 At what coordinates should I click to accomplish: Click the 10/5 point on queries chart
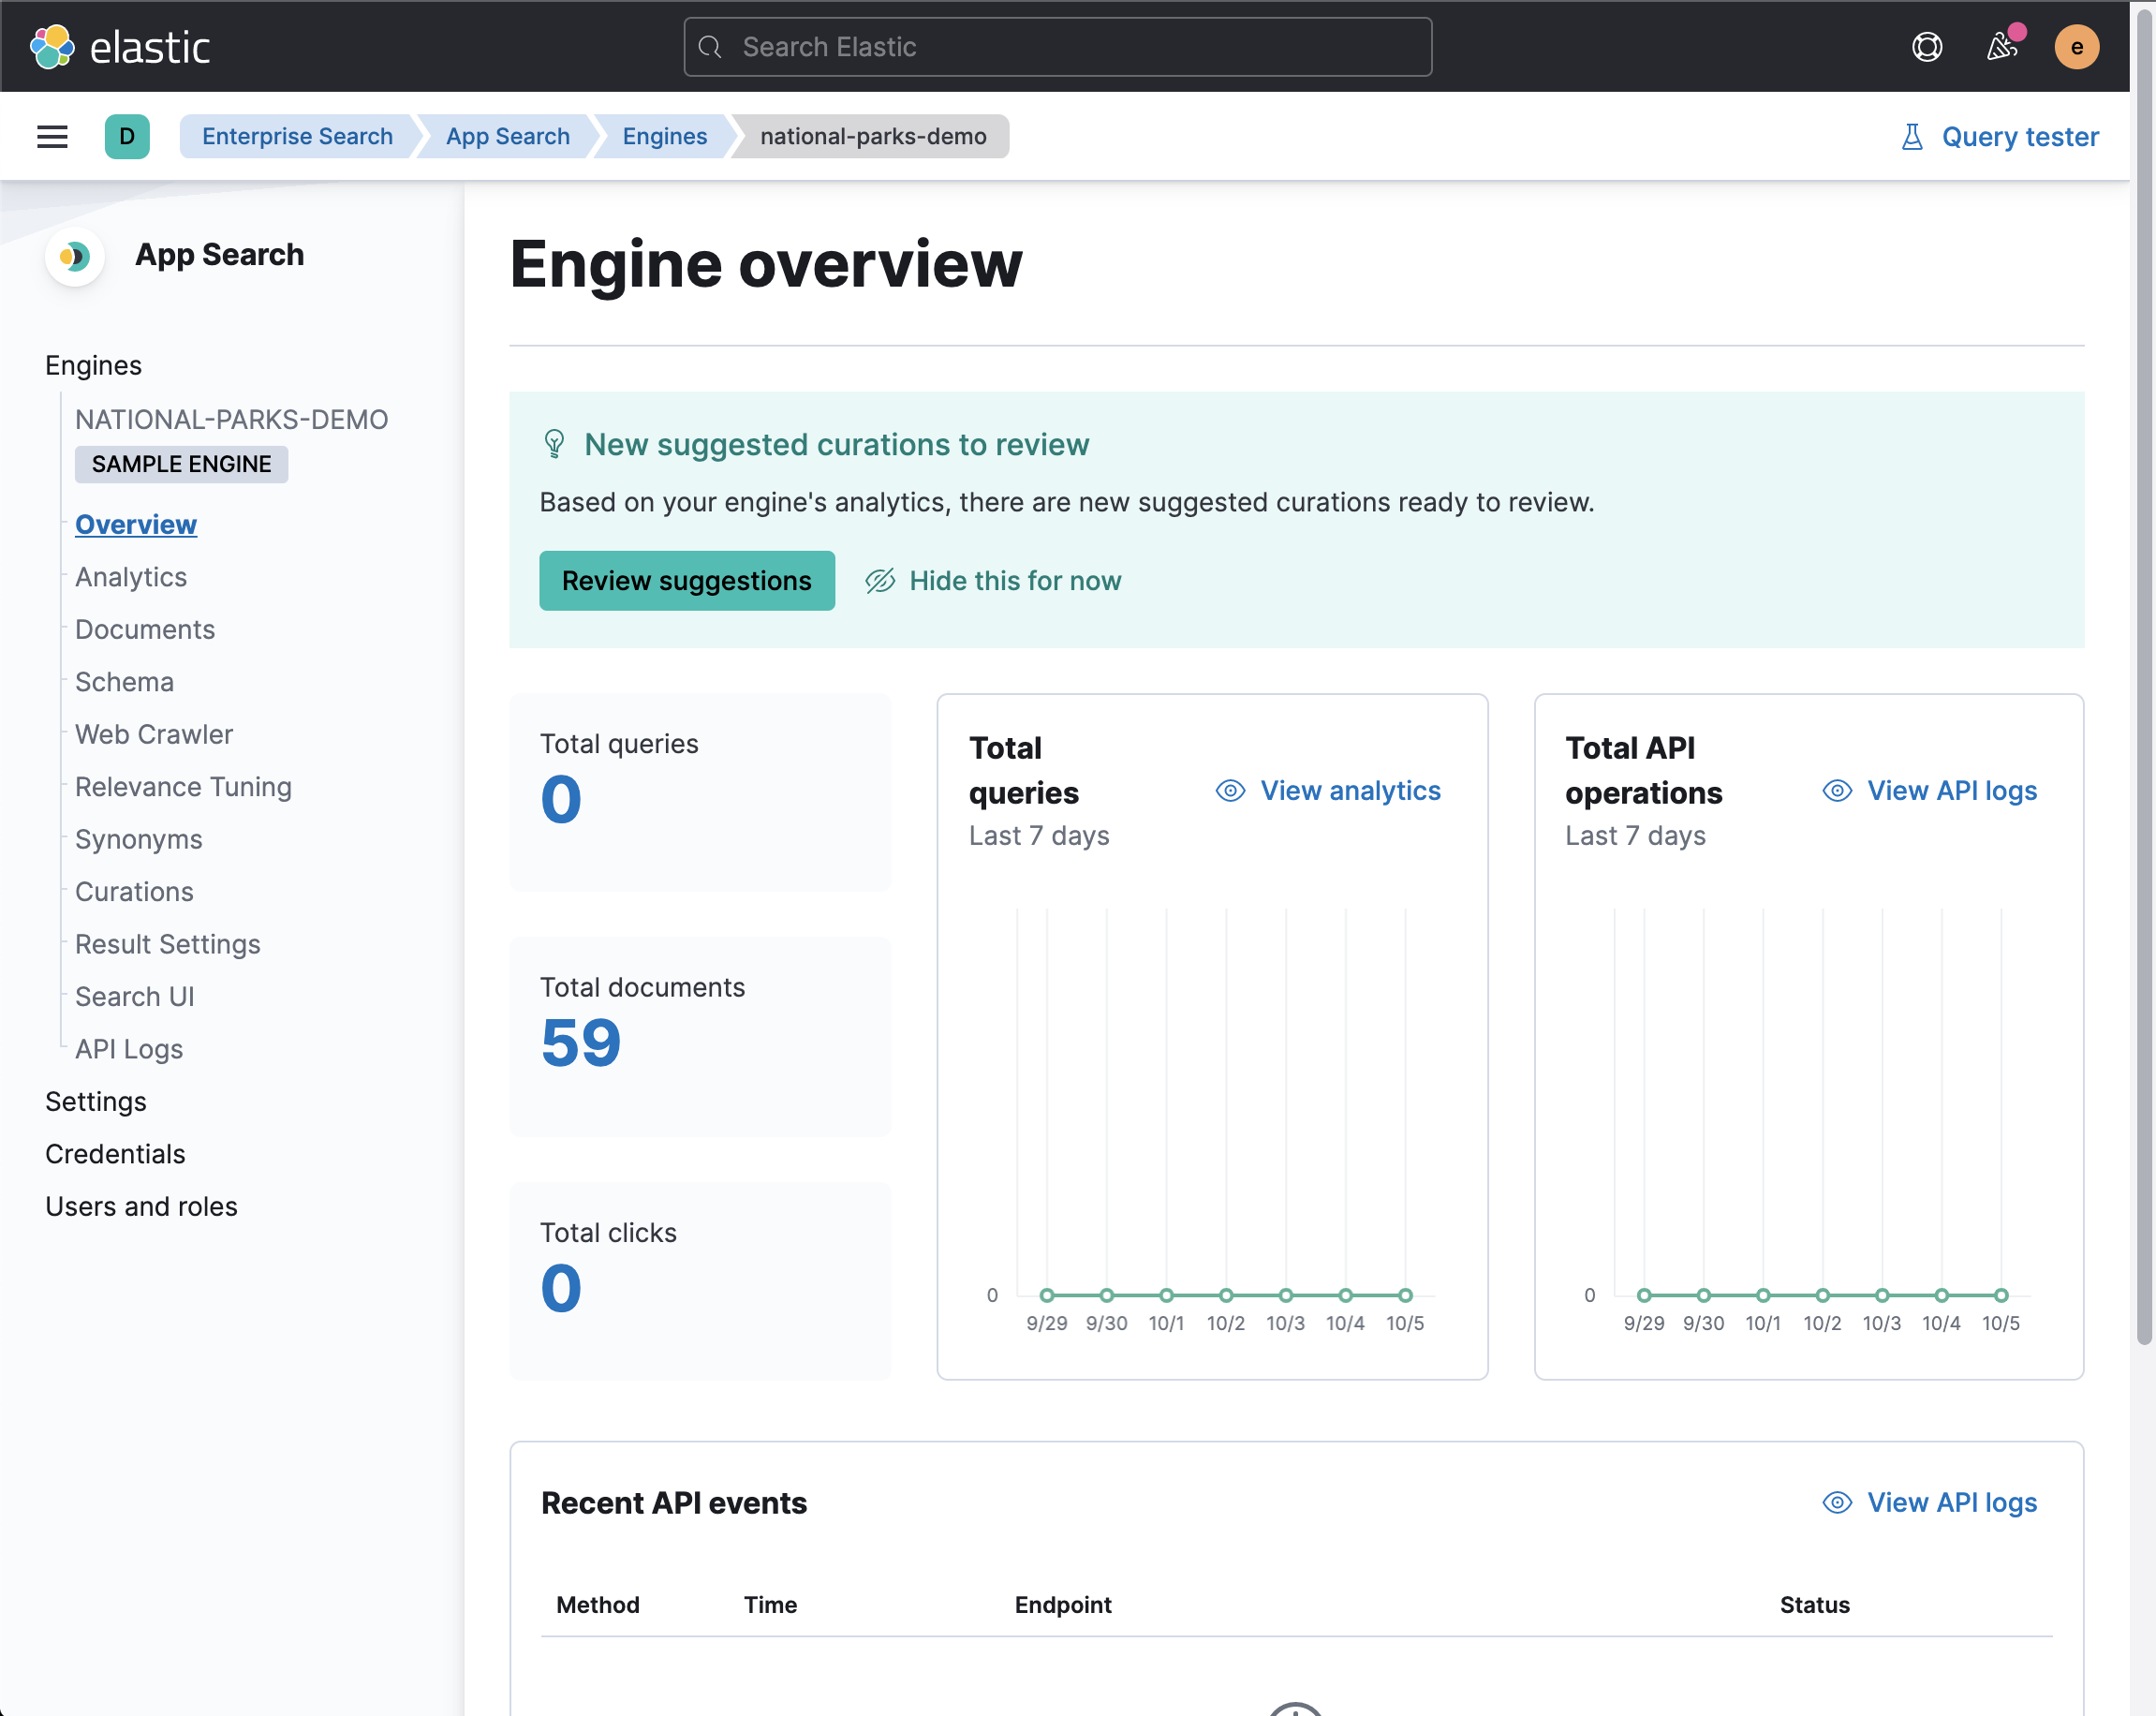pos(1405,1295)
